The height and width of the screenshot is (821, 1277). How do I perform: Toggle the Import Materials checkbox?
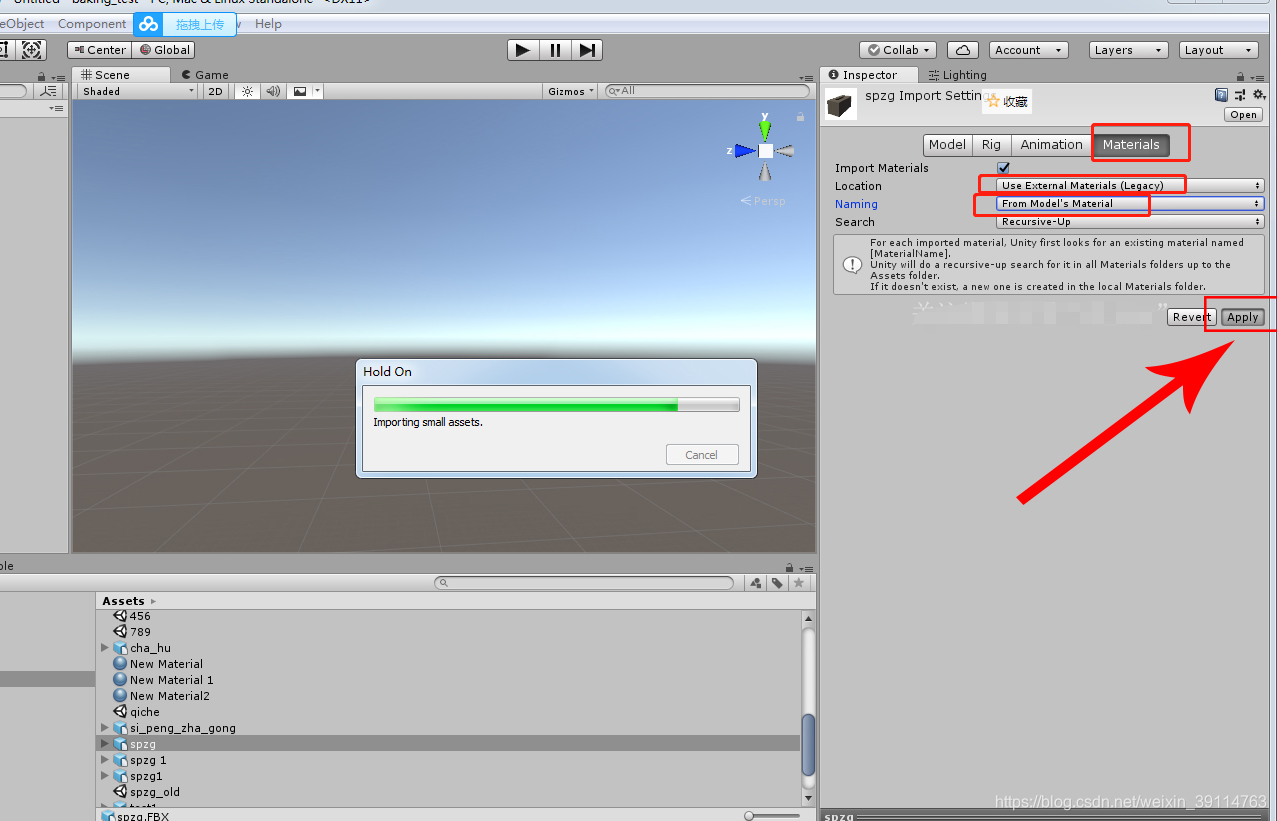(x=1003, y=167)
